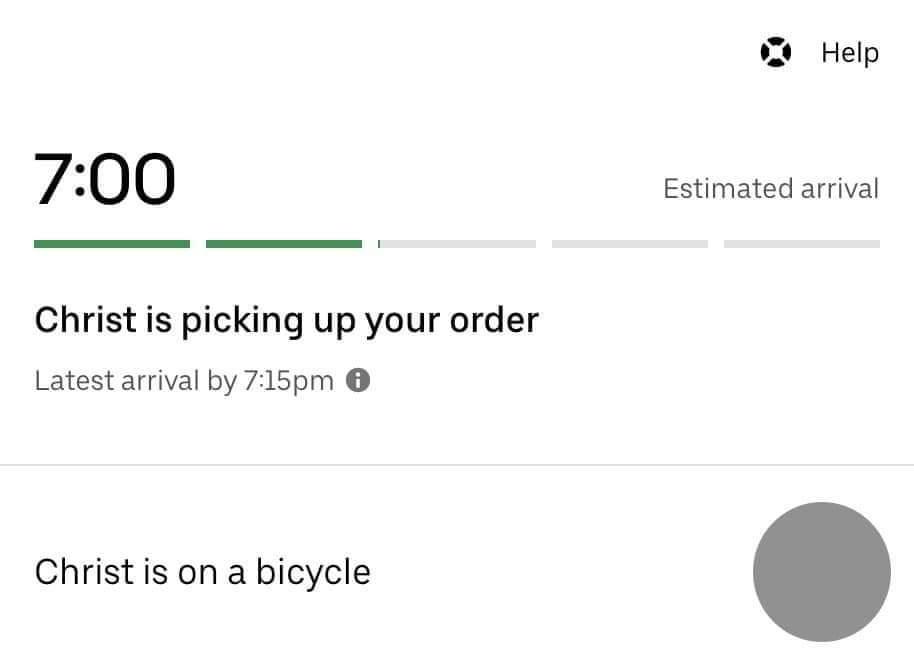Click the 7:15pm time text
This screenshot has height=662, width=914.
pos(289,382)
